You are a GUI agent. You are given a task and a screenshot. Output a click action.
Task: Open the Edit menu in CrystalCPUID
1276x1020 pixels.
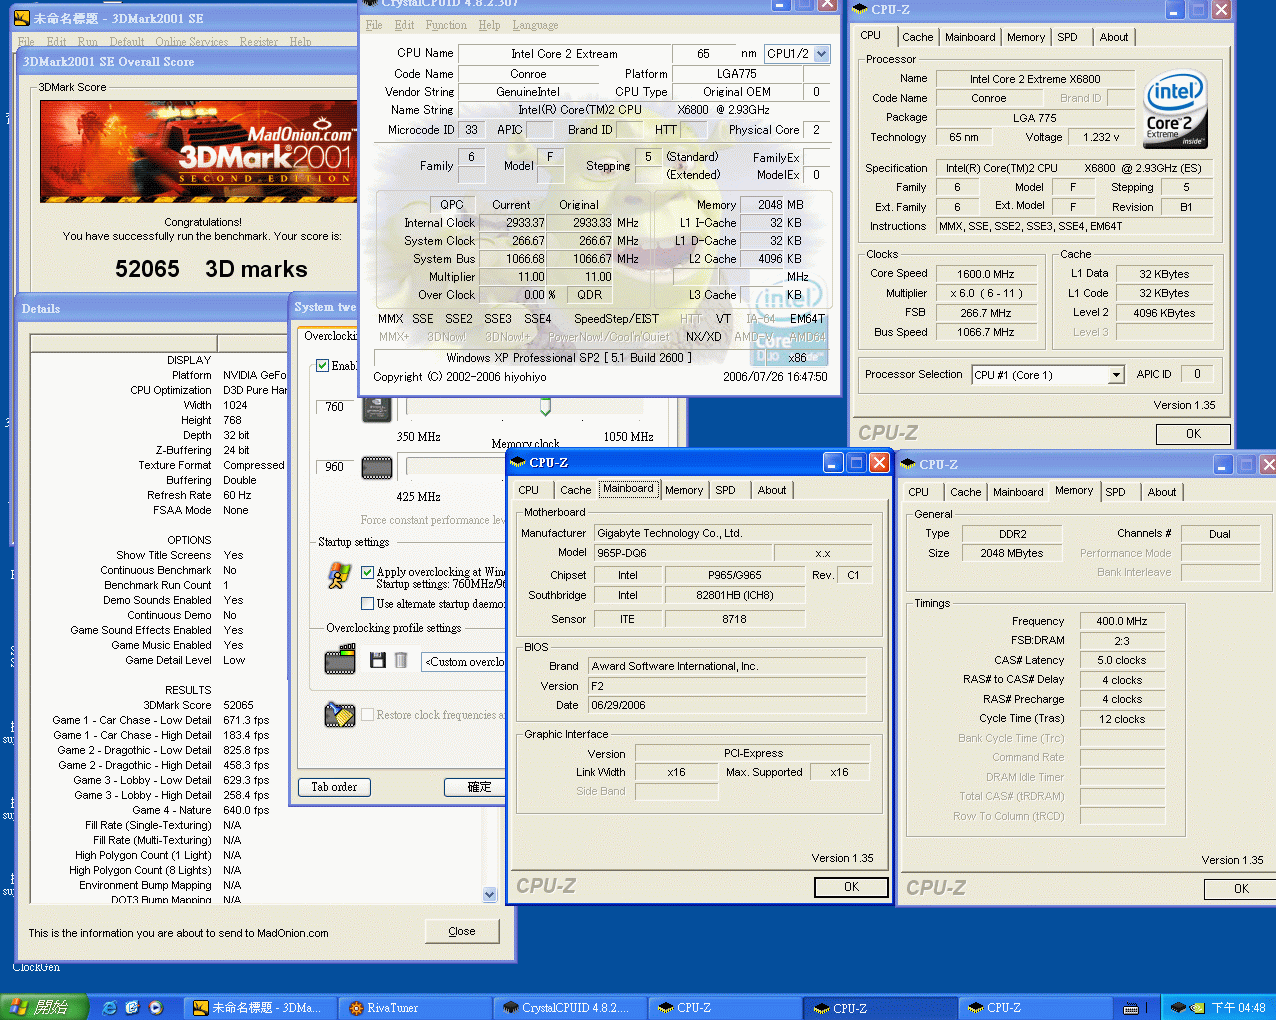pos(404,25)
